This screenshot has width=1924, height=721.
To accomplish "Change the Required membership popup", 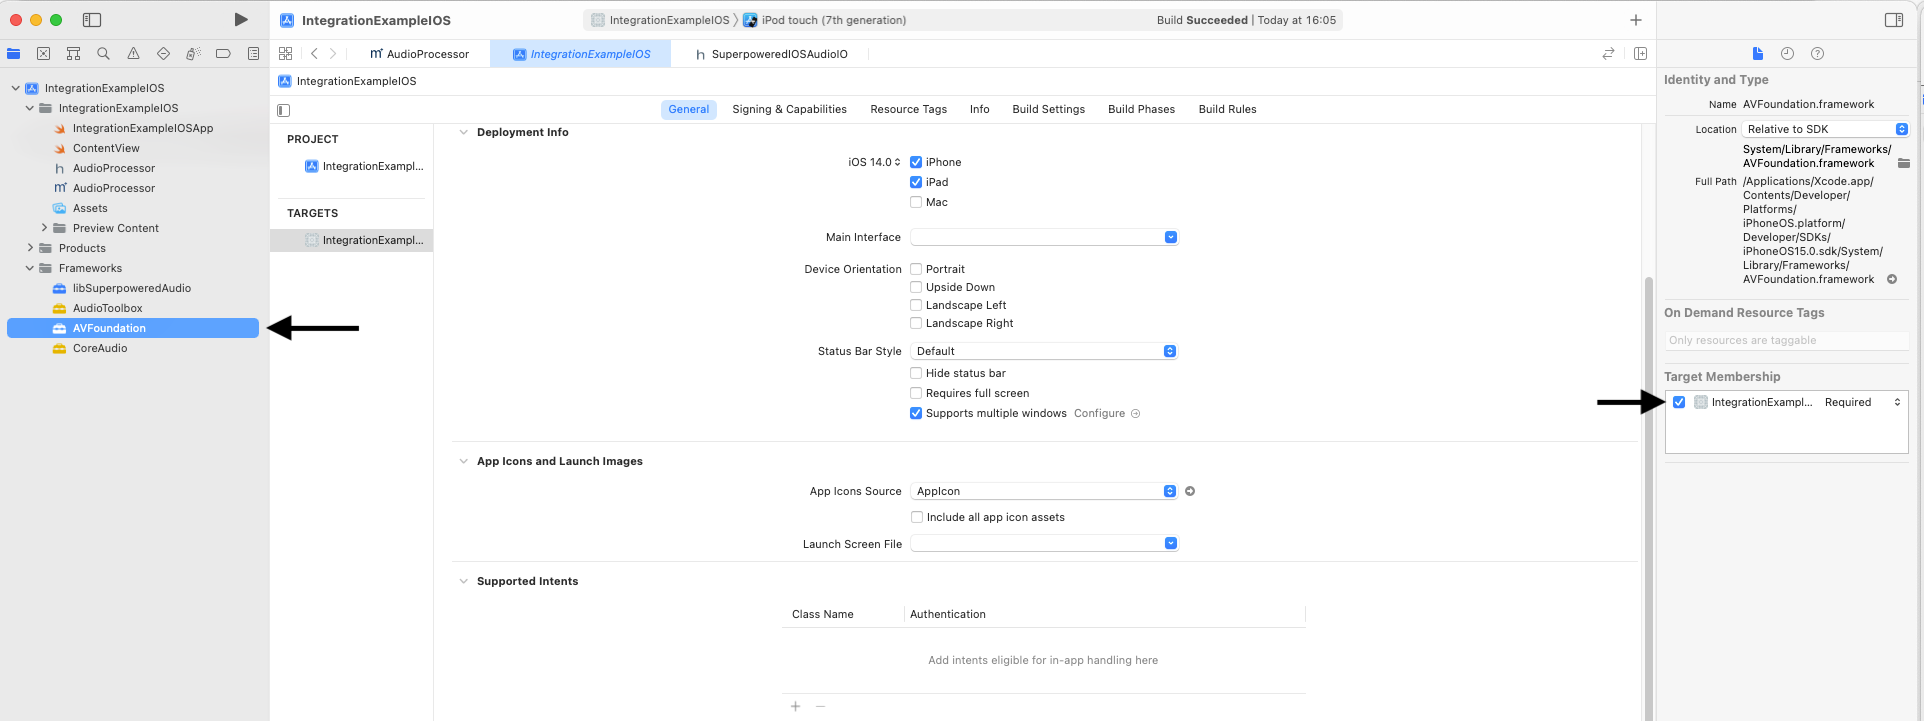I will (x=1862, y=402).
